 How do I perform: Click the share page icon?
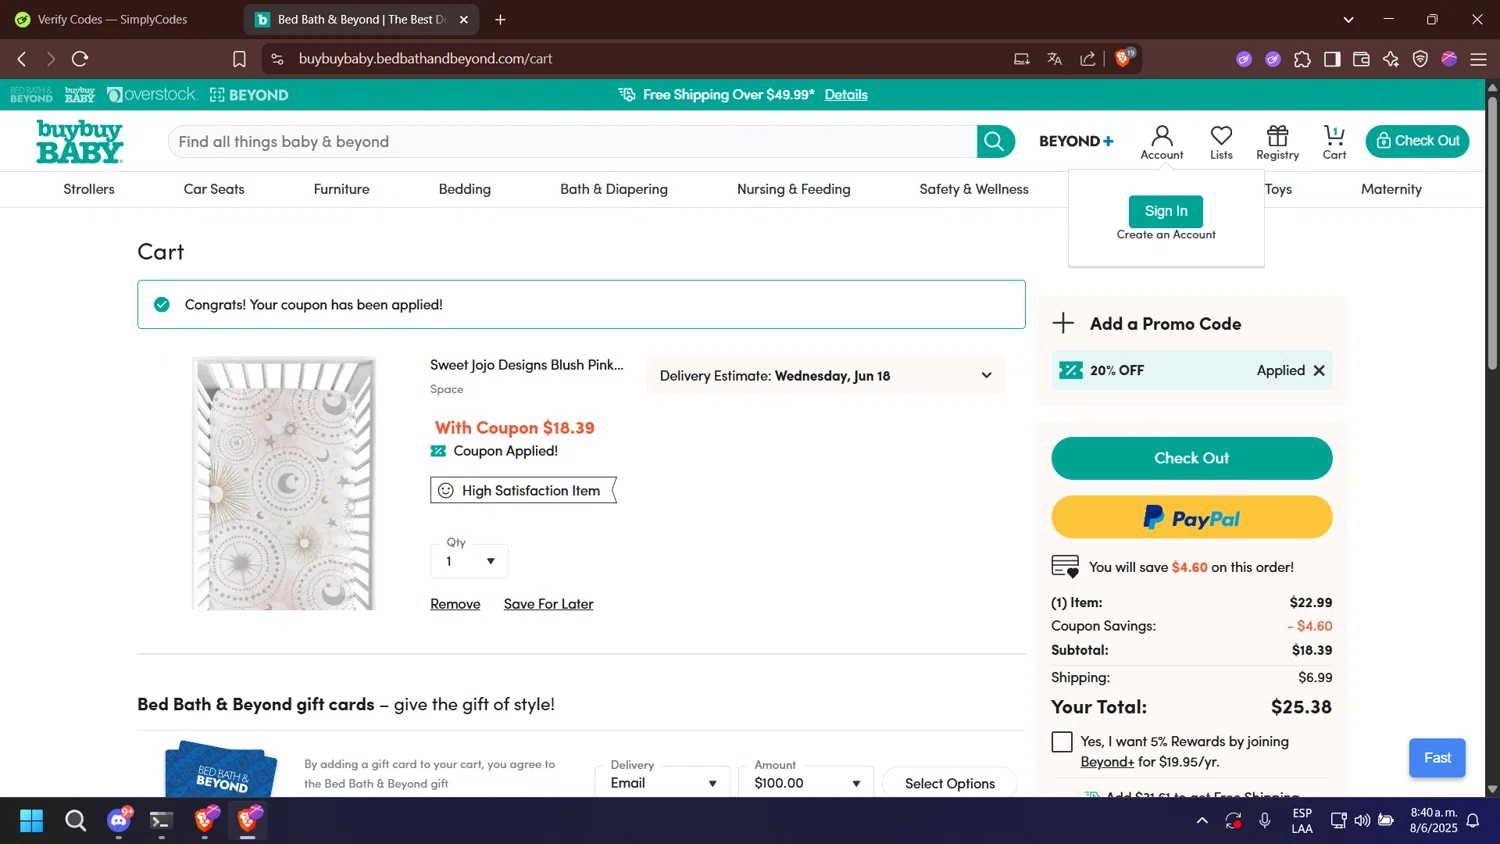(1088, 59)
